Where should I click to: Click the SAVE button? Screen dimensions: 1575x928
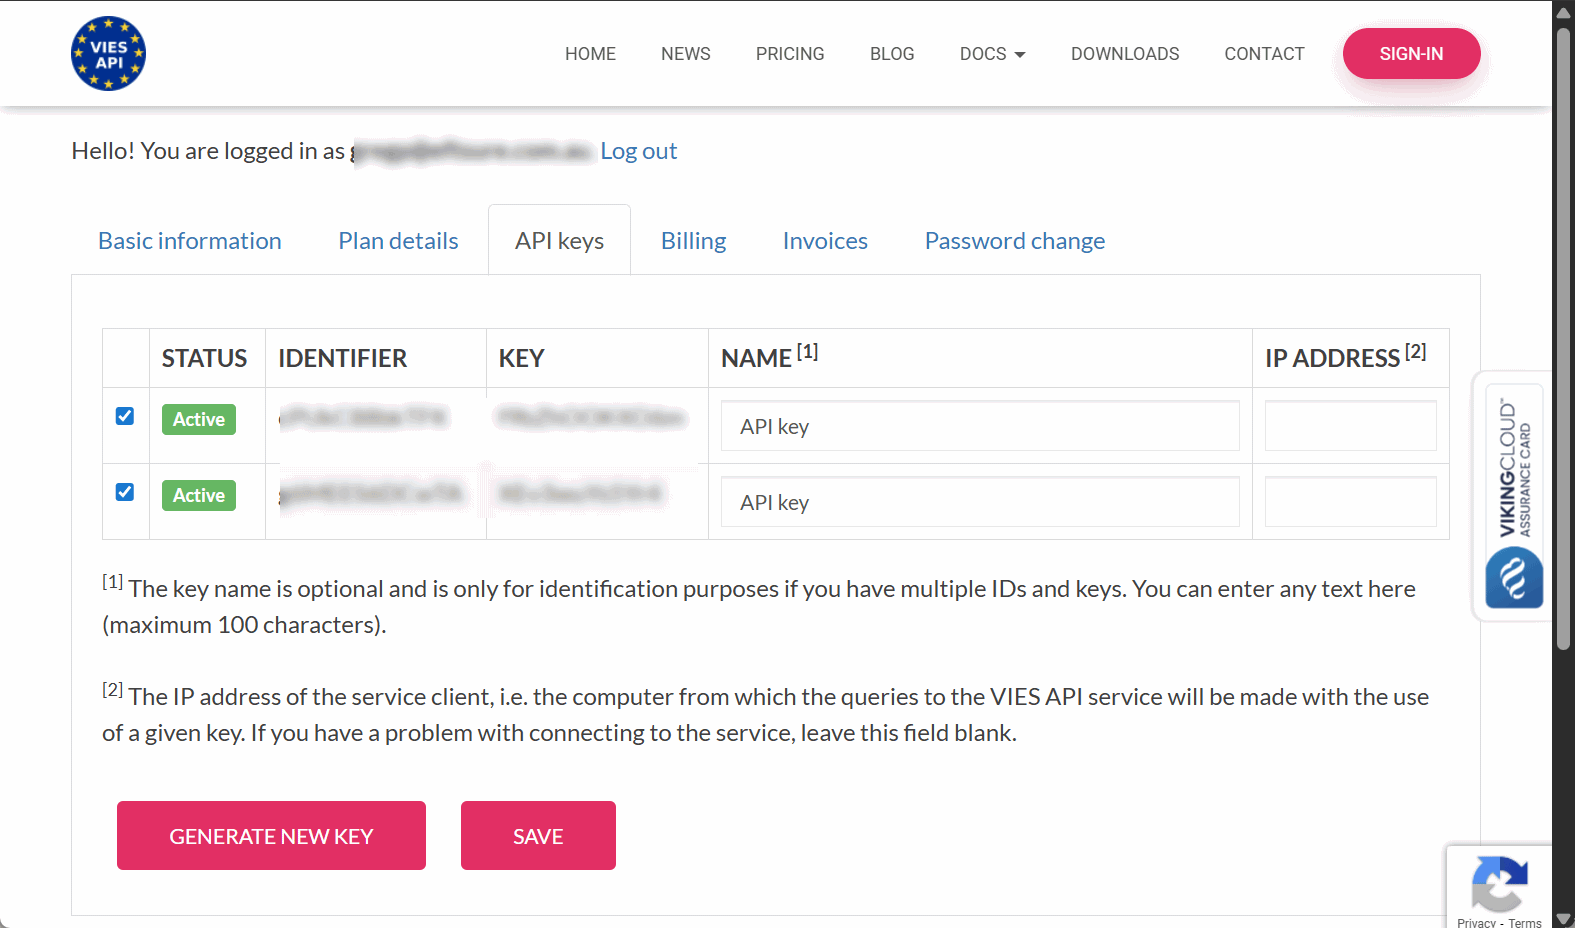tap(538, 835)
